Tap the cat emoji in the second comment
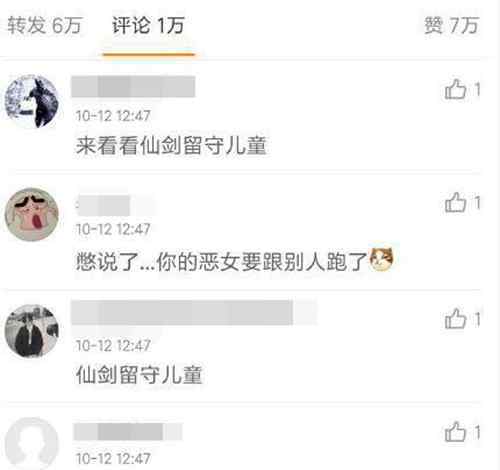The height and width of the screenshot is (470, 500). pos(382,259)
